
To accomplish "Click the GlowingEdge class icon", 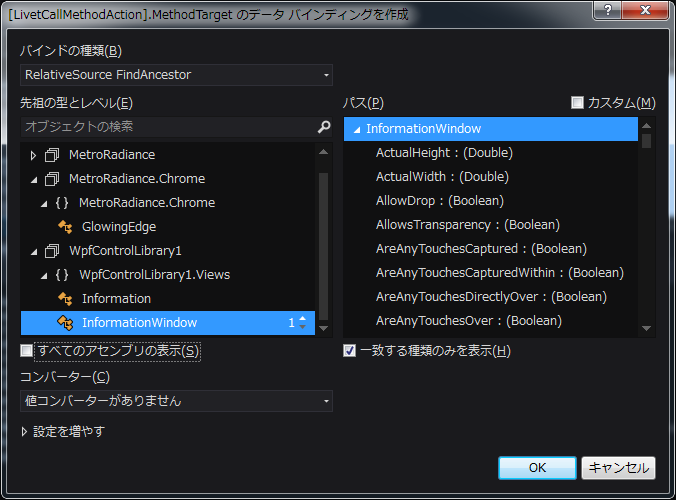I will [65, 227].
